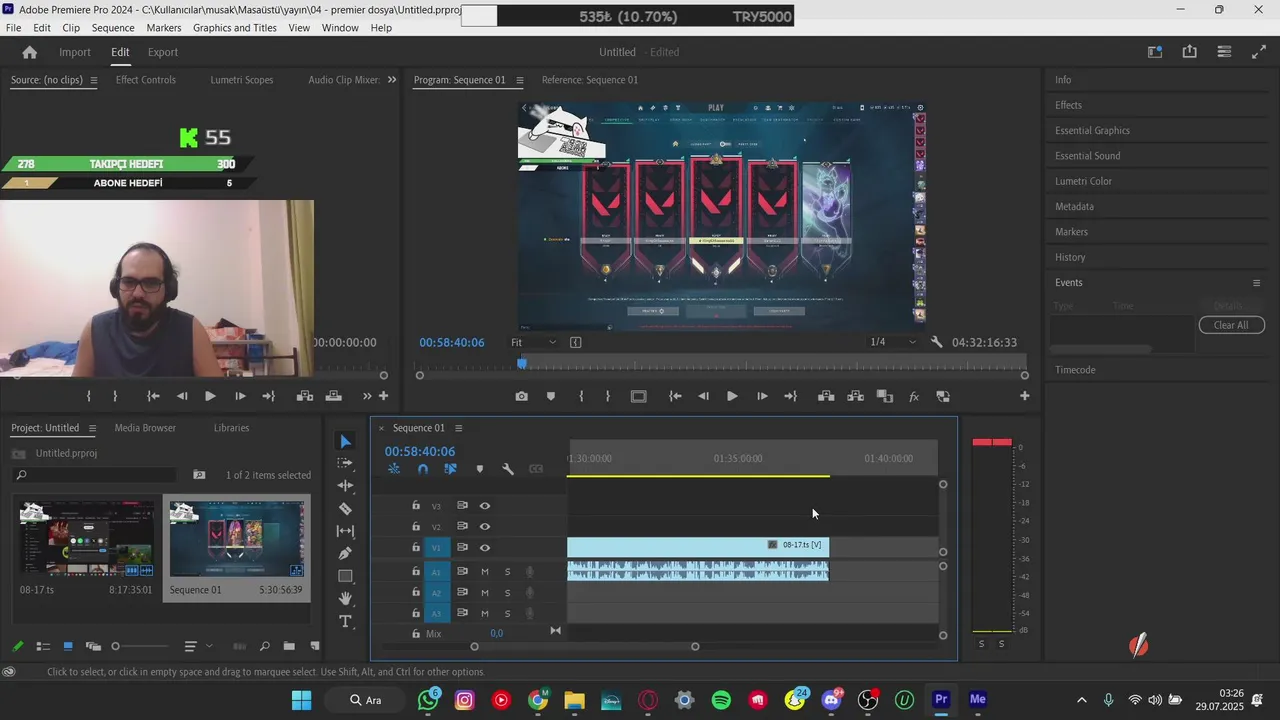Select the Hand tool
Viewport: 1280px width, 720px height.
[x=345, y=598]
